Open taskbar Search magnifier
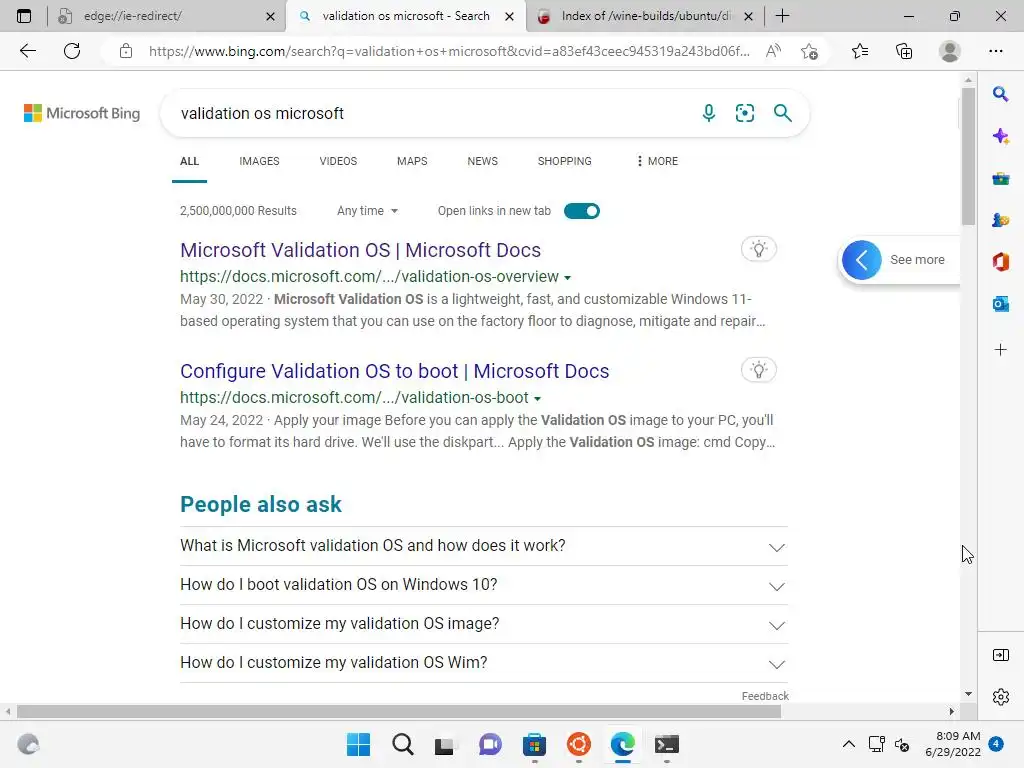Viewport: 1024px width, 768px height. tap(403, 744)
